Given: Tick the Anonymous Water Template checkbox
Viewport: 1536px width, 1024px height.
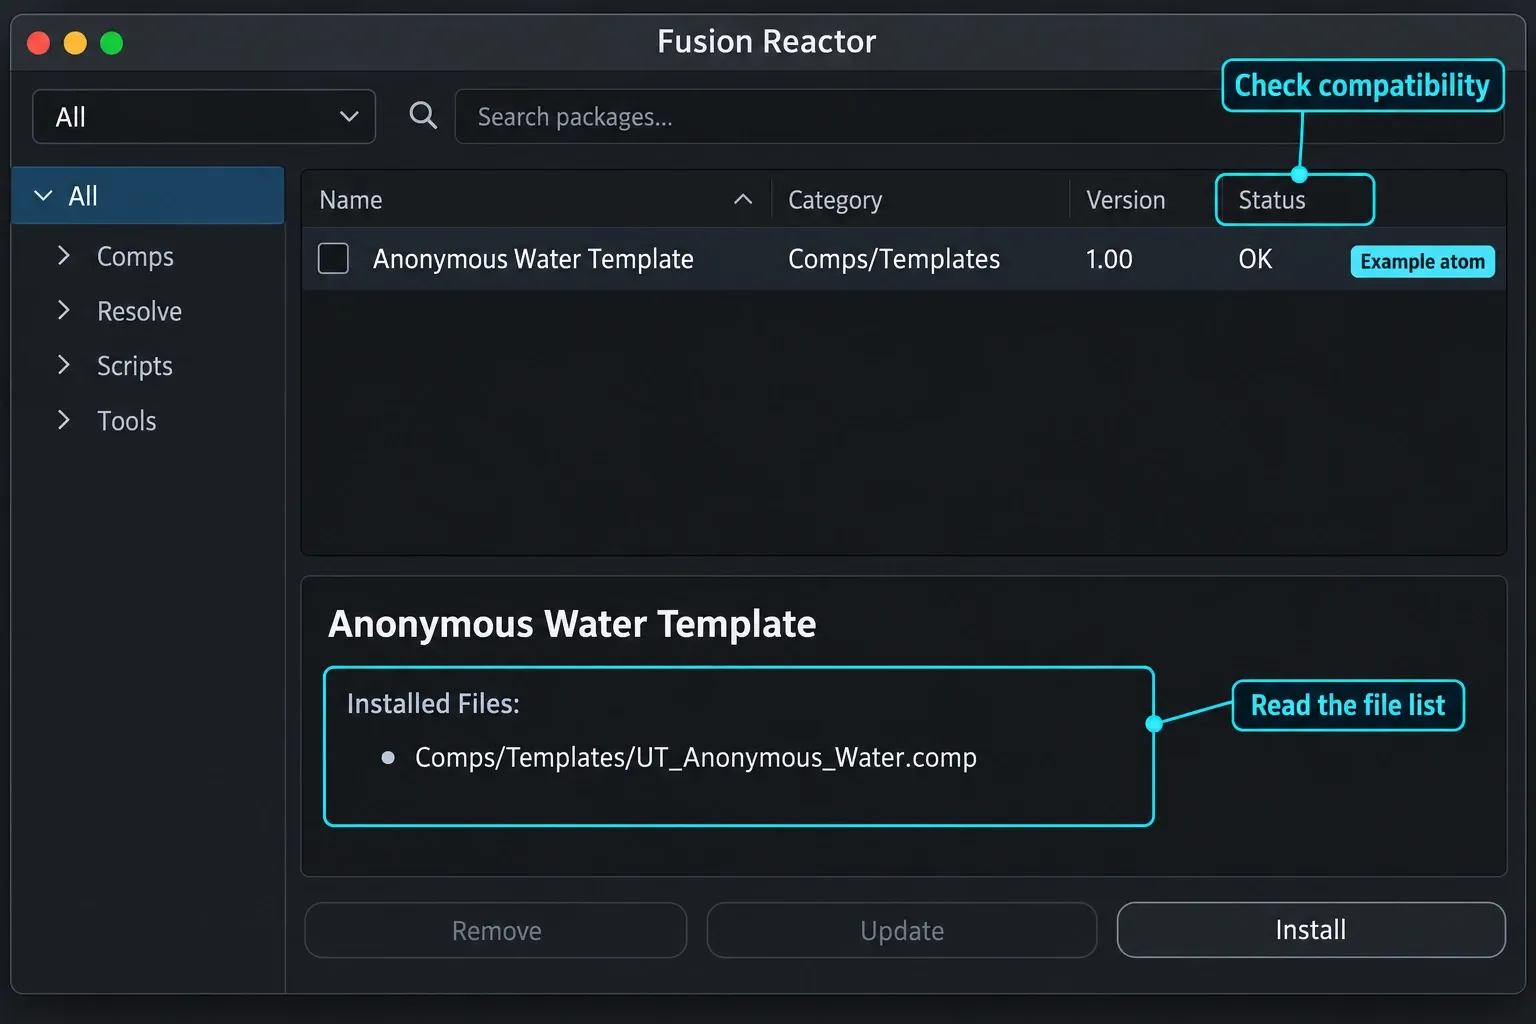Looking at the screenshot, I should click(x=333, y=258).
